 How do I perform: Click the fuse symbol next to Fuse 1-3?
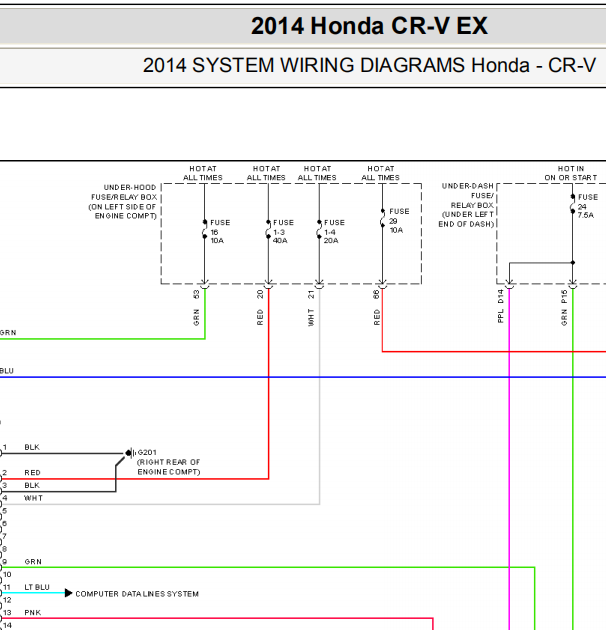[268, 229]
